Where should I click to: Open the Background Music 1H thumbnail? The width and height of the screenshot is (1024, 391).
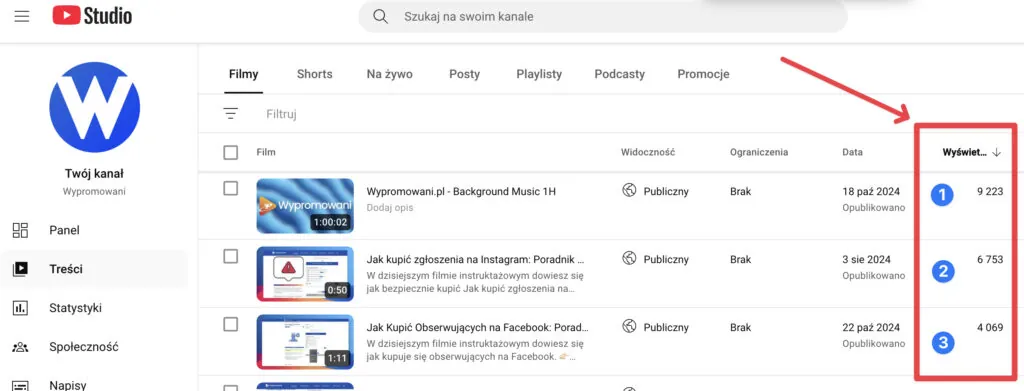305,206
